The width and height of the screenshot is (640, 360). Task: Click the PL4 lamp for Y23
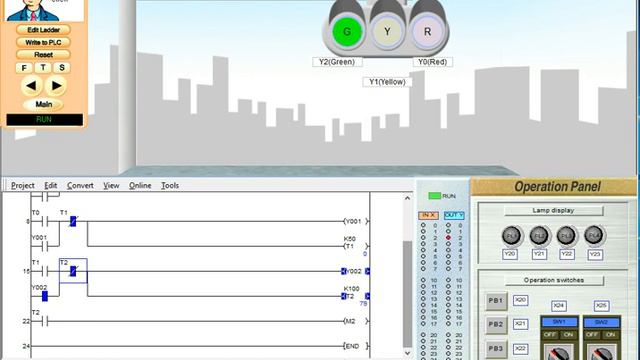[594, 235]
